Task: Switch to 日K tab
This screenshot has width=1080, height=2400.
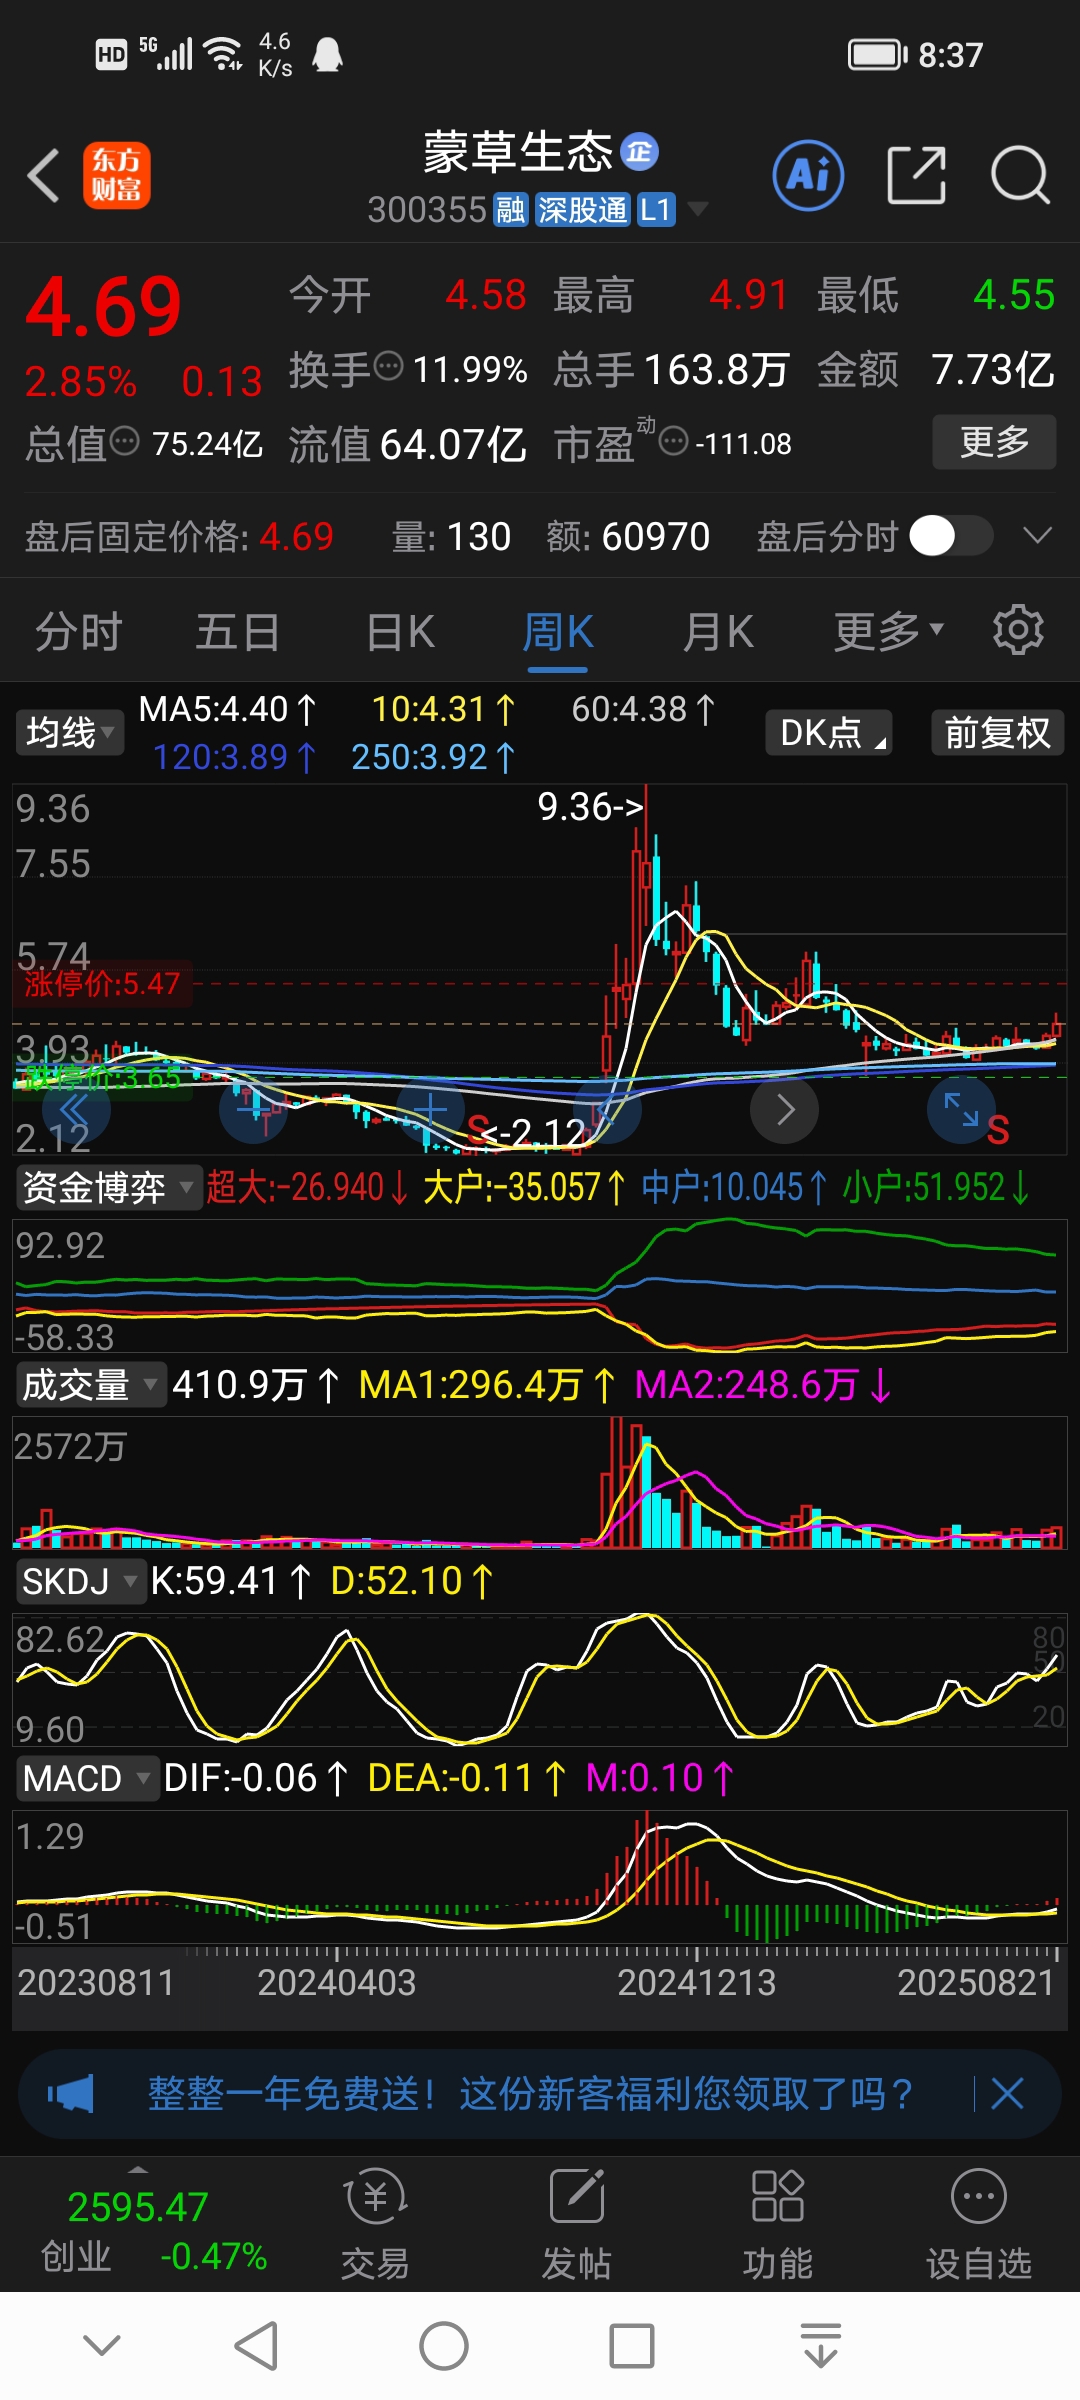Action: (x=400, y=632)
